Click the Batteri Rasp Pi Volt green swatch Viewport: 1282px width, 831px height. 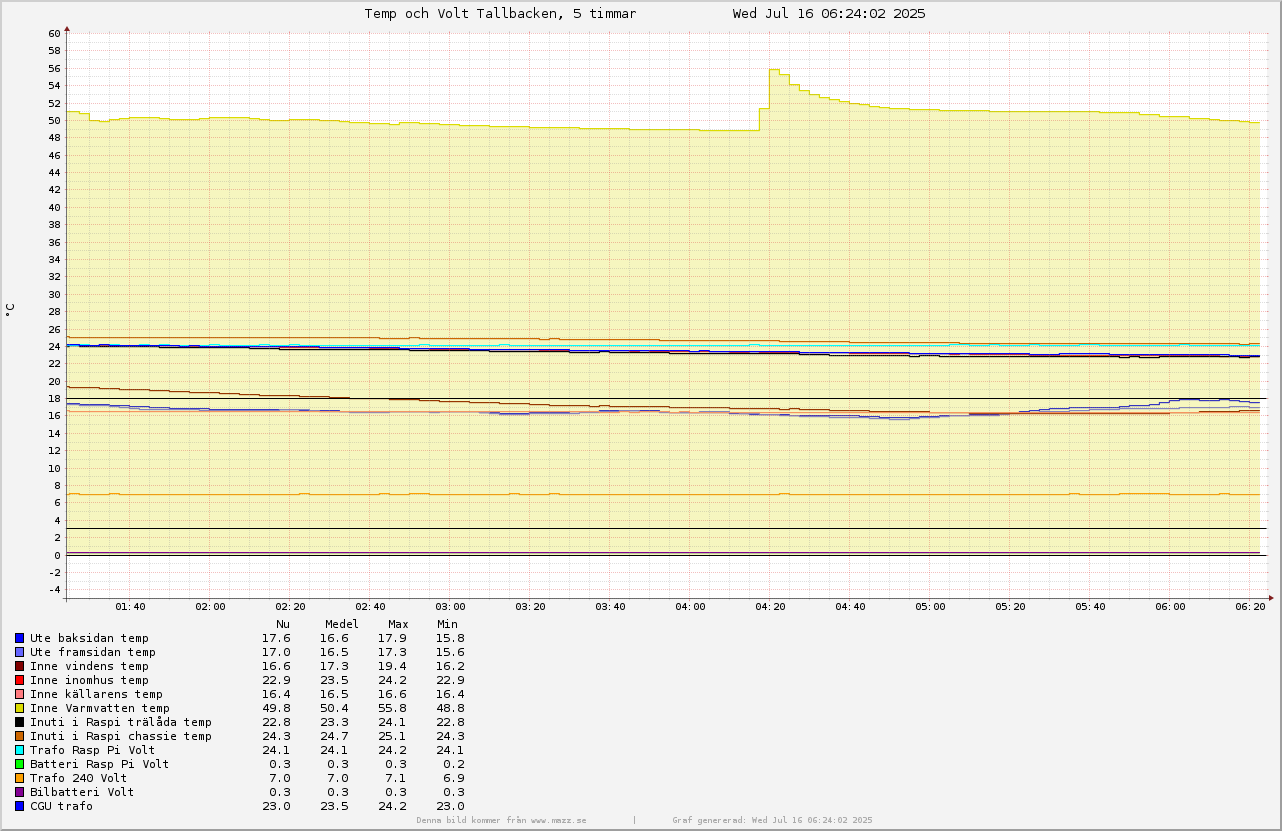19,764
